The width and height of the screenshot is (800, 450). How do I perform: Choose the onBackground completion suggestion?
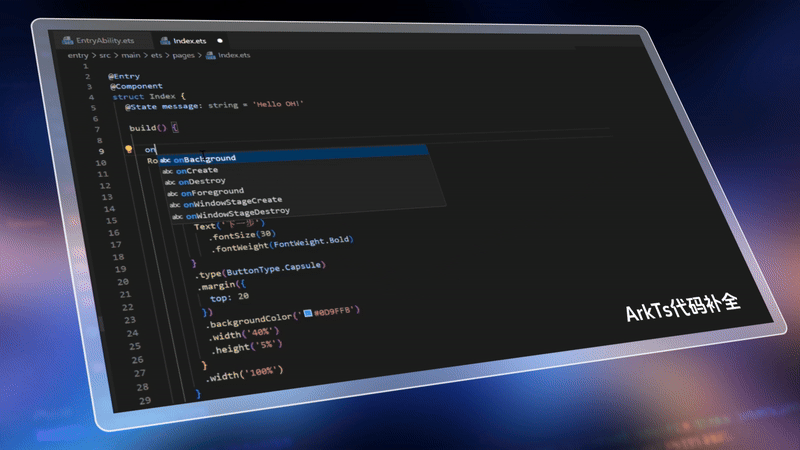(x=293, y=157)
